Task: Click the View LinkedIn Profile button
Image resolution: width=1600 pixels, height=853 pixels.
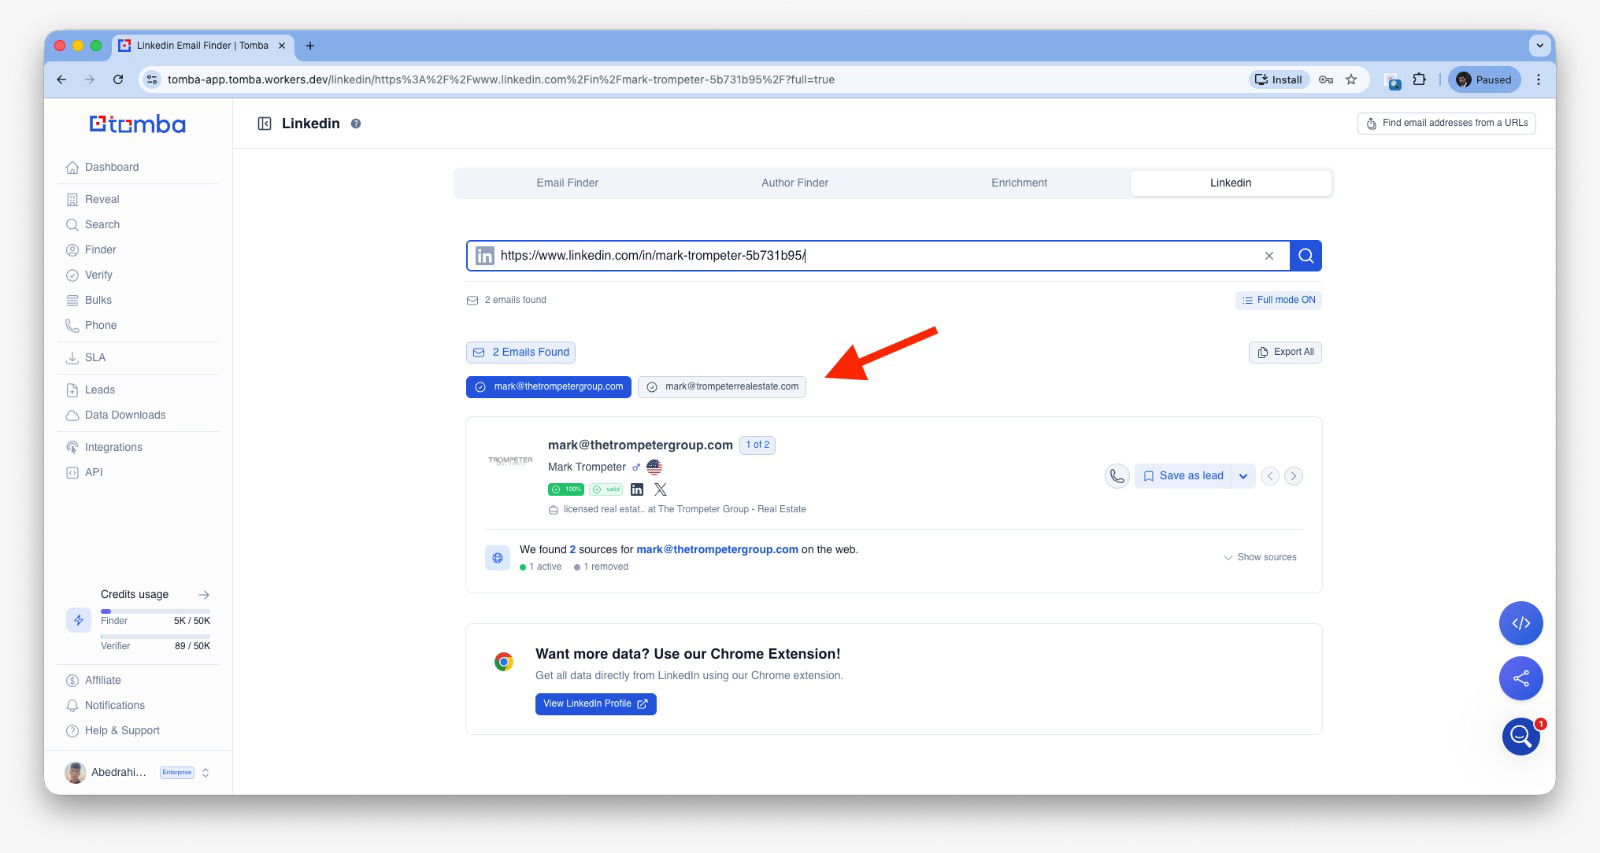Action: tap(595, 704)
